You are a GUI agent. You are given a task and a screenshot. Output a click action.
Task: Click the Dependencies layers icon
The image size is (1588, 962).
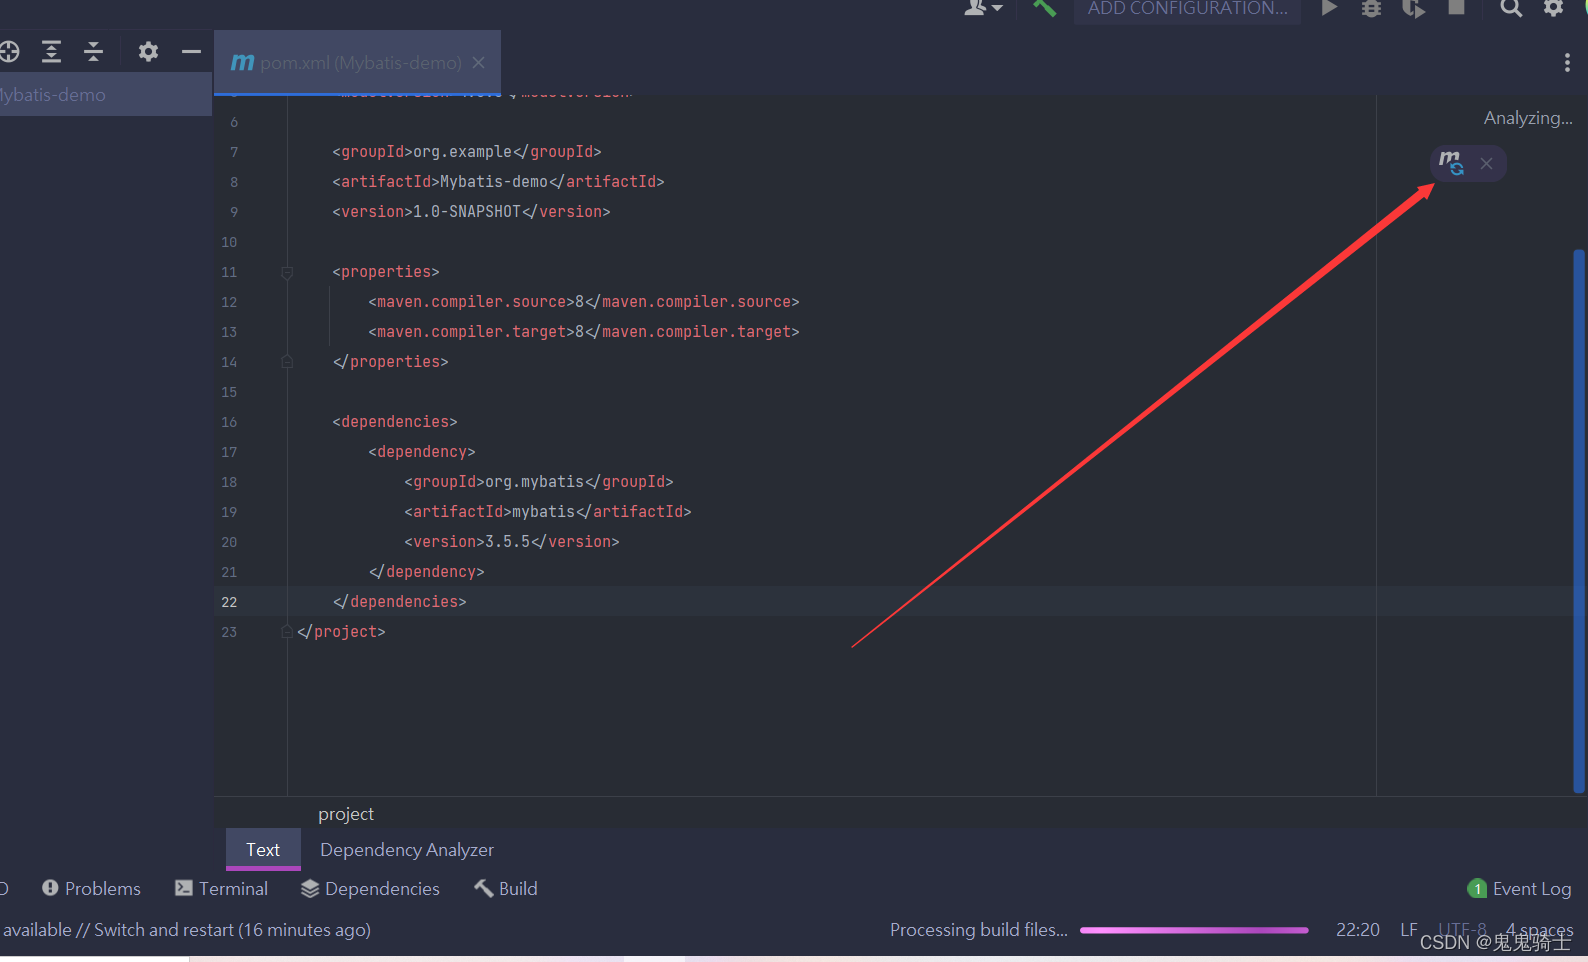pyautogui.click(x=310, y=888)
